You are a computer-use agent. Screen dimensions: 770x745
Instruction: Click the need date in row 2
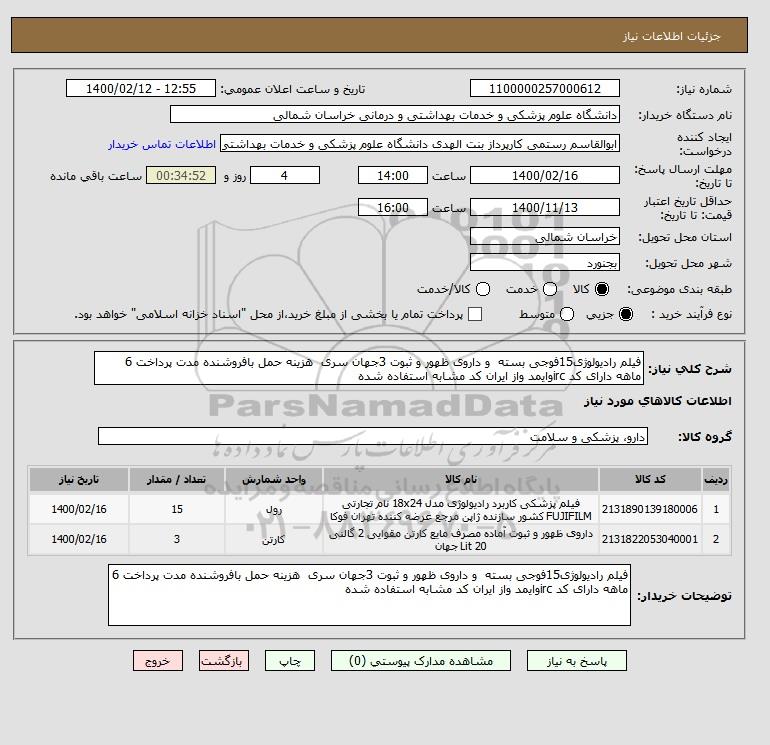coord(79,540)
